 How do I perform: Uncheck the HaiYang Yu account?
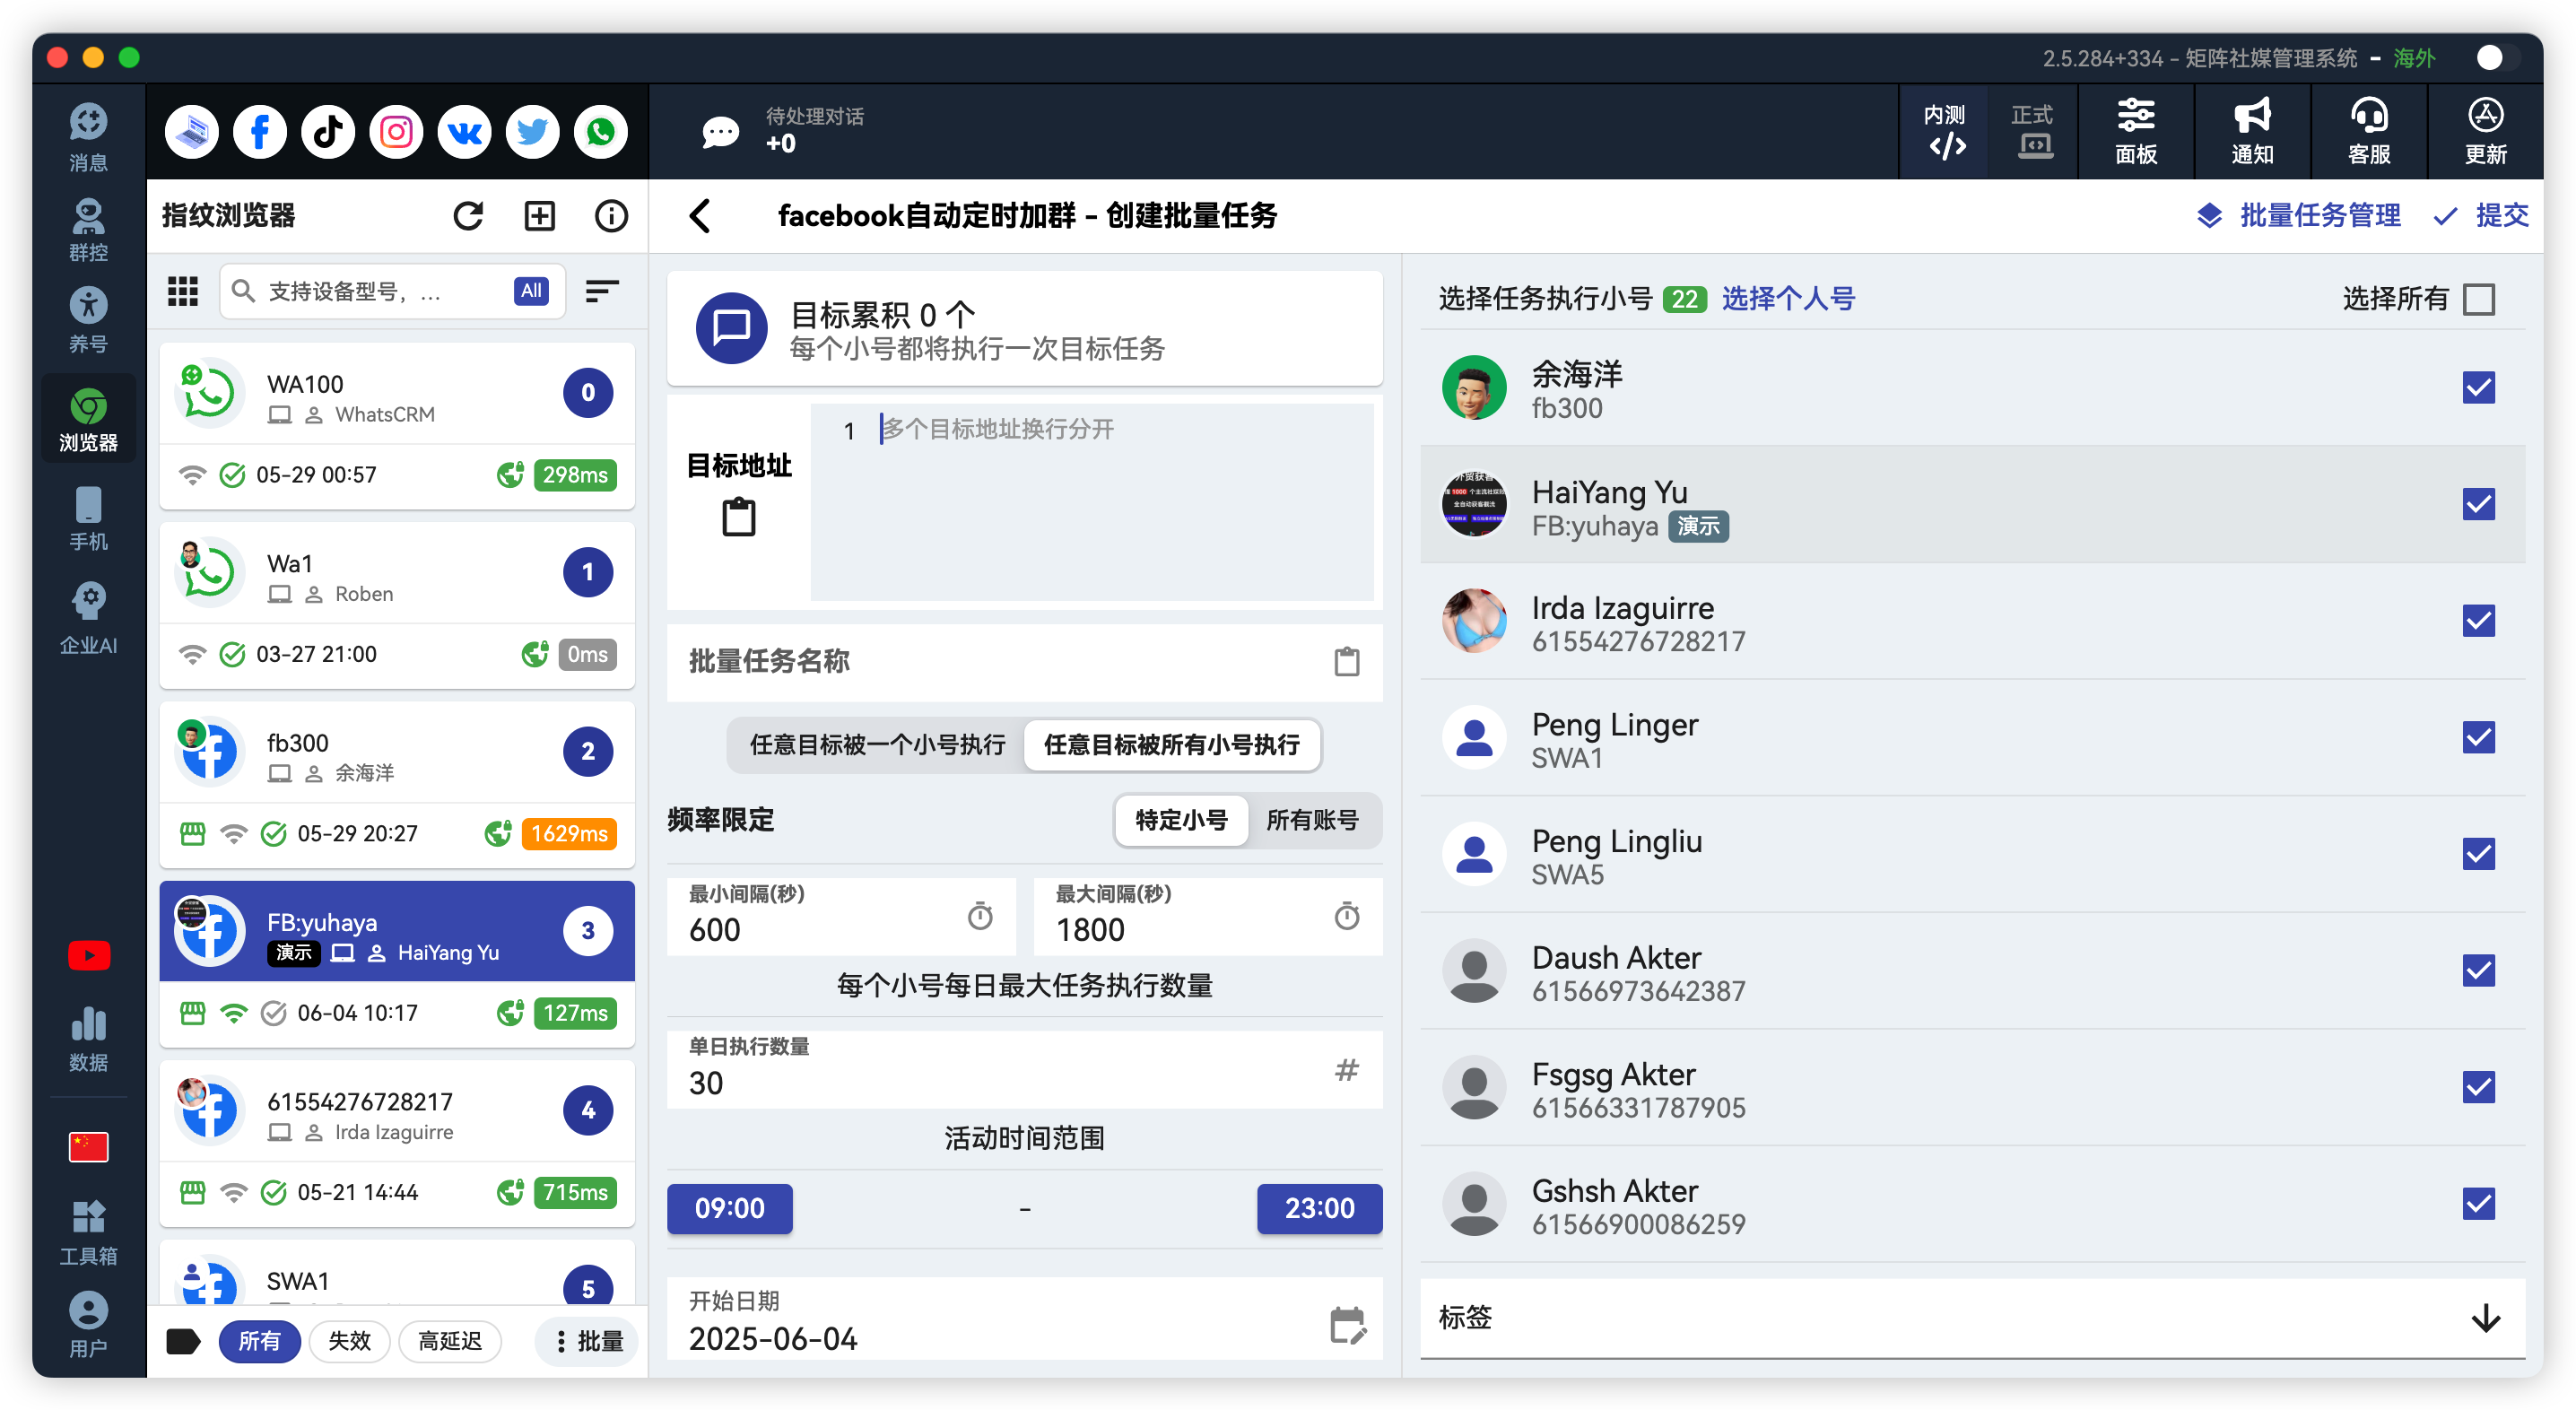(2479, 504)
